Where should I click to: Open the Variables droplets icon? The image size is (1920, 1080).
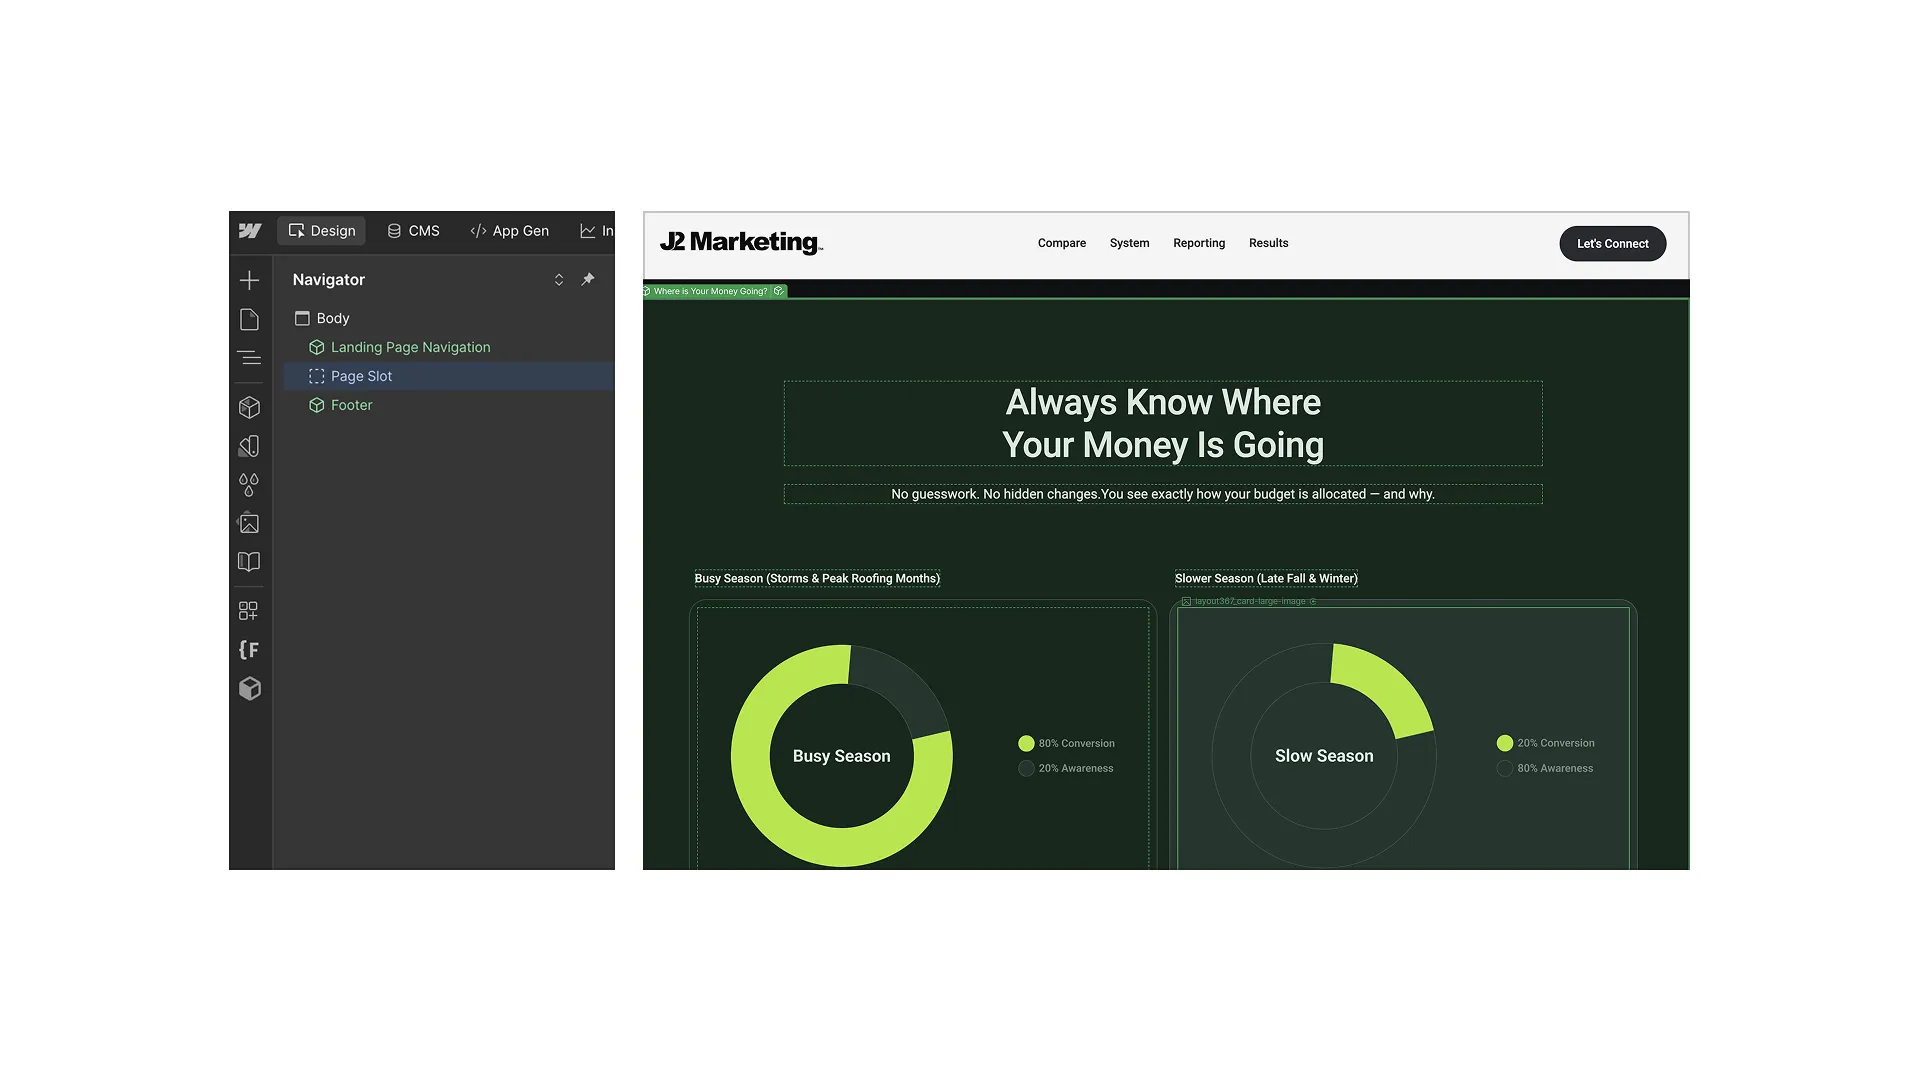(249, 485)
